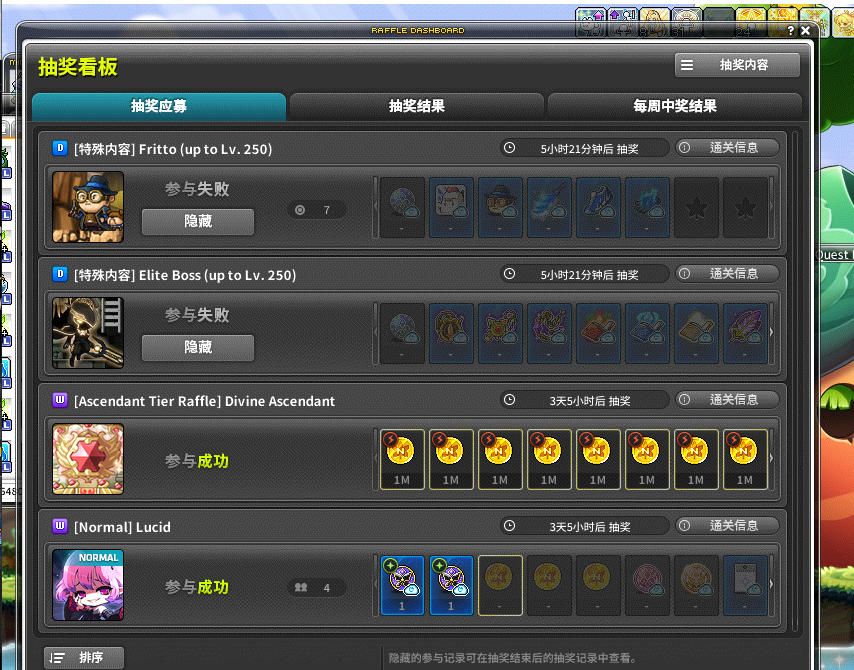854x670 pixels.
Task: Select the purple chain reward in Elite Boss row
Action: click(549, 333)
